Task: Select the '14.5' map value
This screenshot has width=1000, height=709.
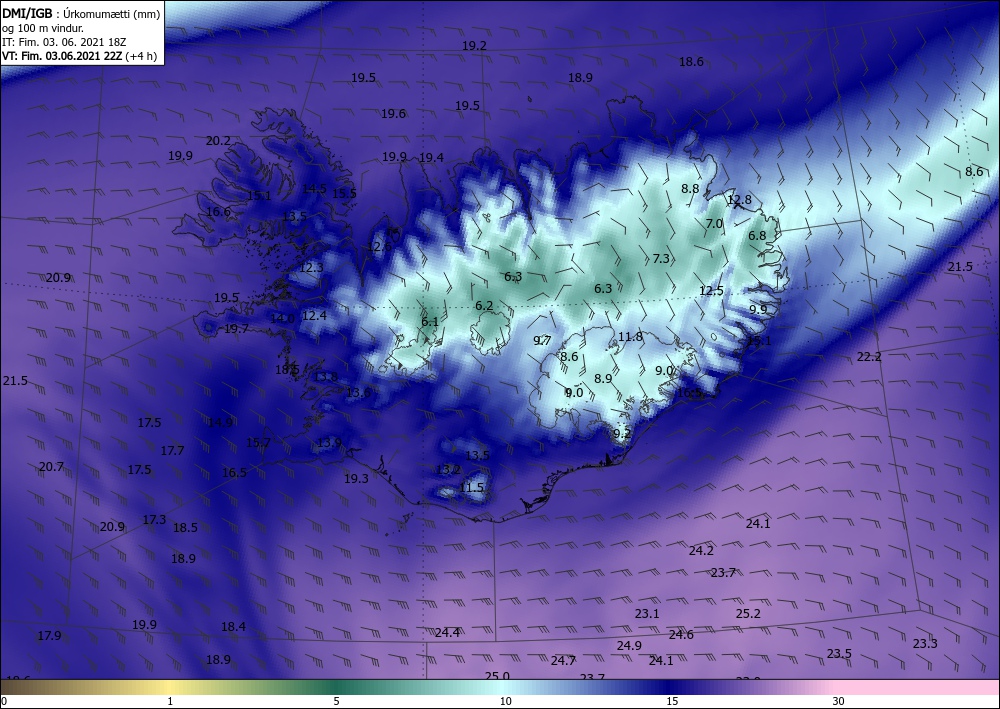Action: (x=314, y=189)
